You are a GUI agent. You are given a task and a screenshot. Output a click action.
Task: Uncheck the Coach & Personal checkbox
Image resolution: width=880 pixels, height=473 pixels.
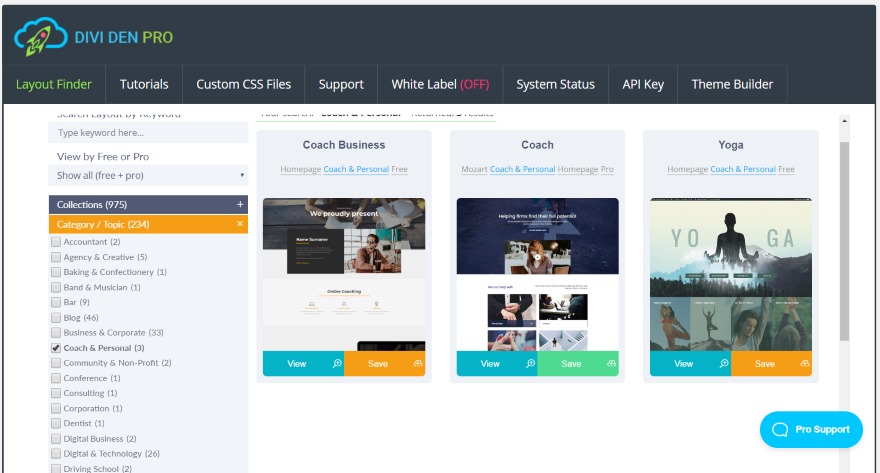pos(56,348)
